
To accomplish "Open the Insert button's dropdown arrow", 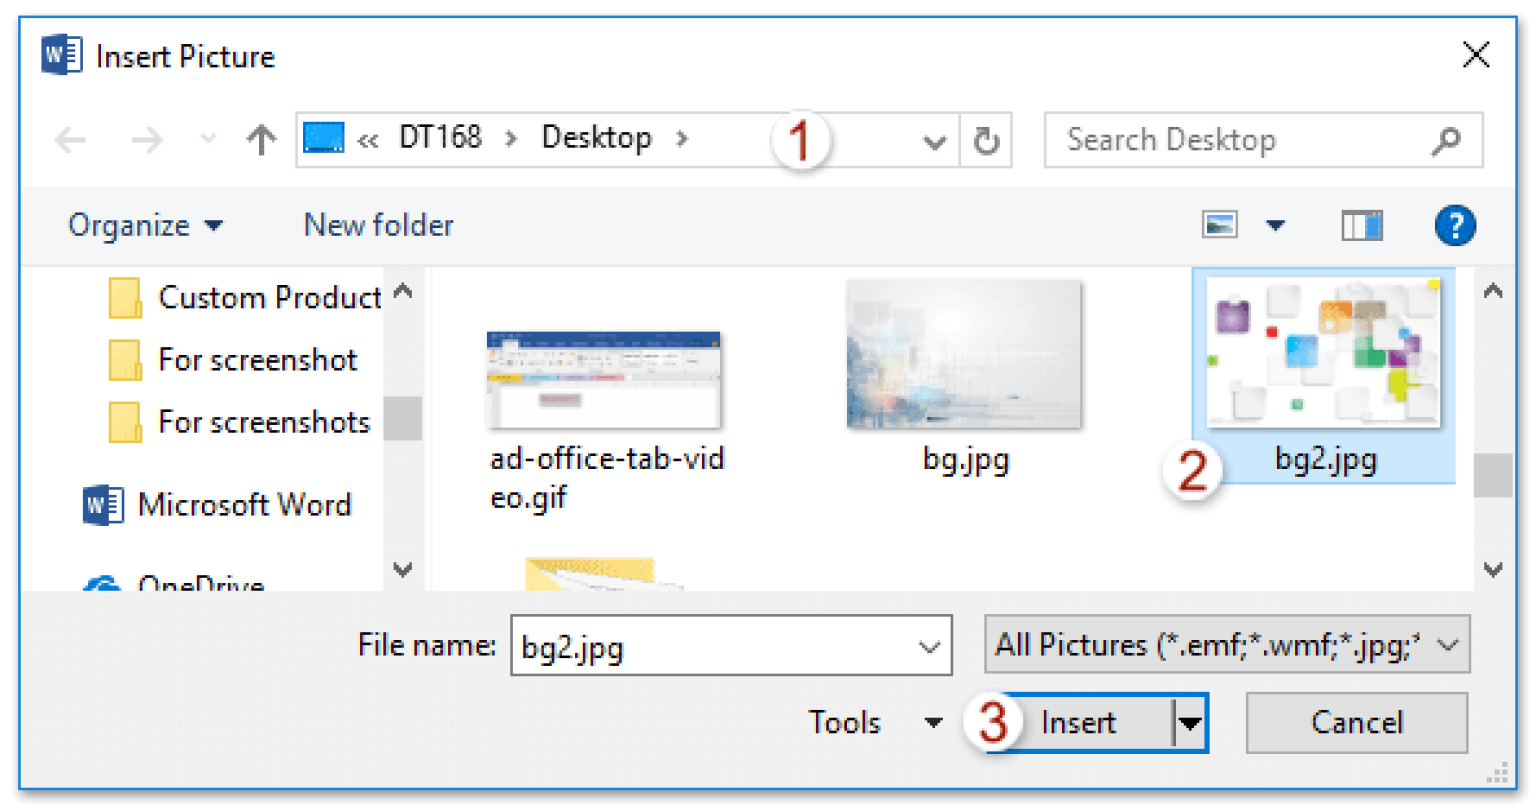I will (1190, 722).
